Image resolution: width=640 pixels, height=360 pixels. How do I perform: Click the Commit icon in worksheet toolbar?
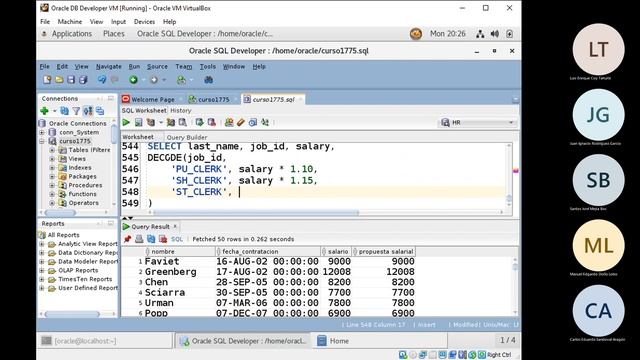coord(200,122)
